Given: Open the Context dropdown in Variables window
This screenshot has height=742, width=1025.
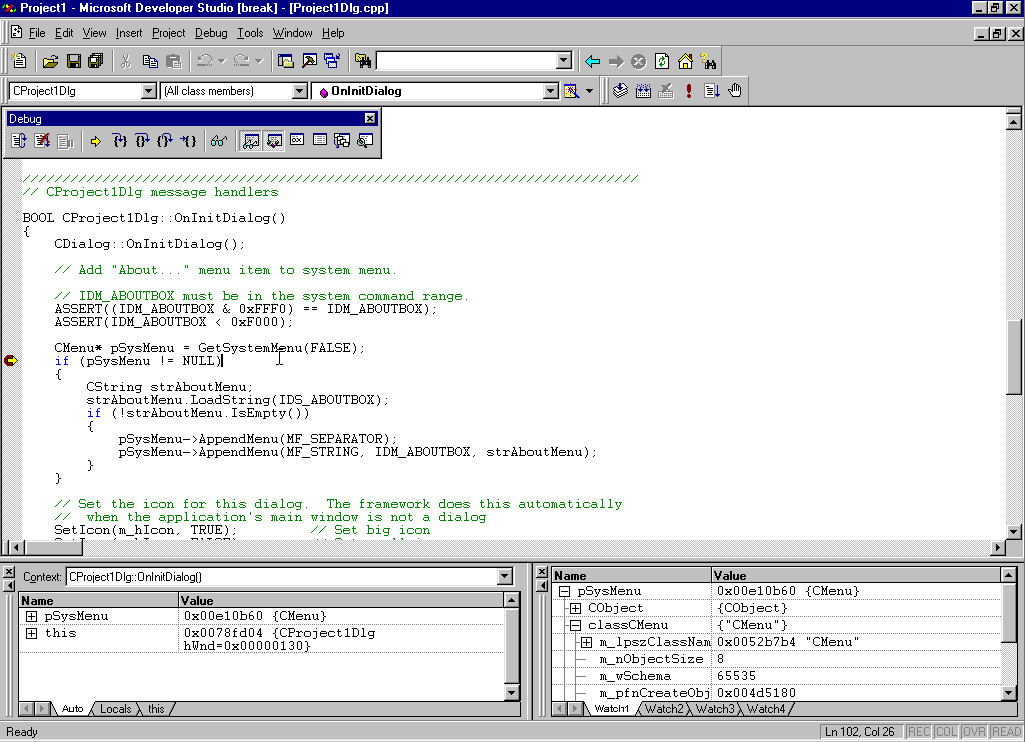Looking at the screenshot, I should (505, 577).
